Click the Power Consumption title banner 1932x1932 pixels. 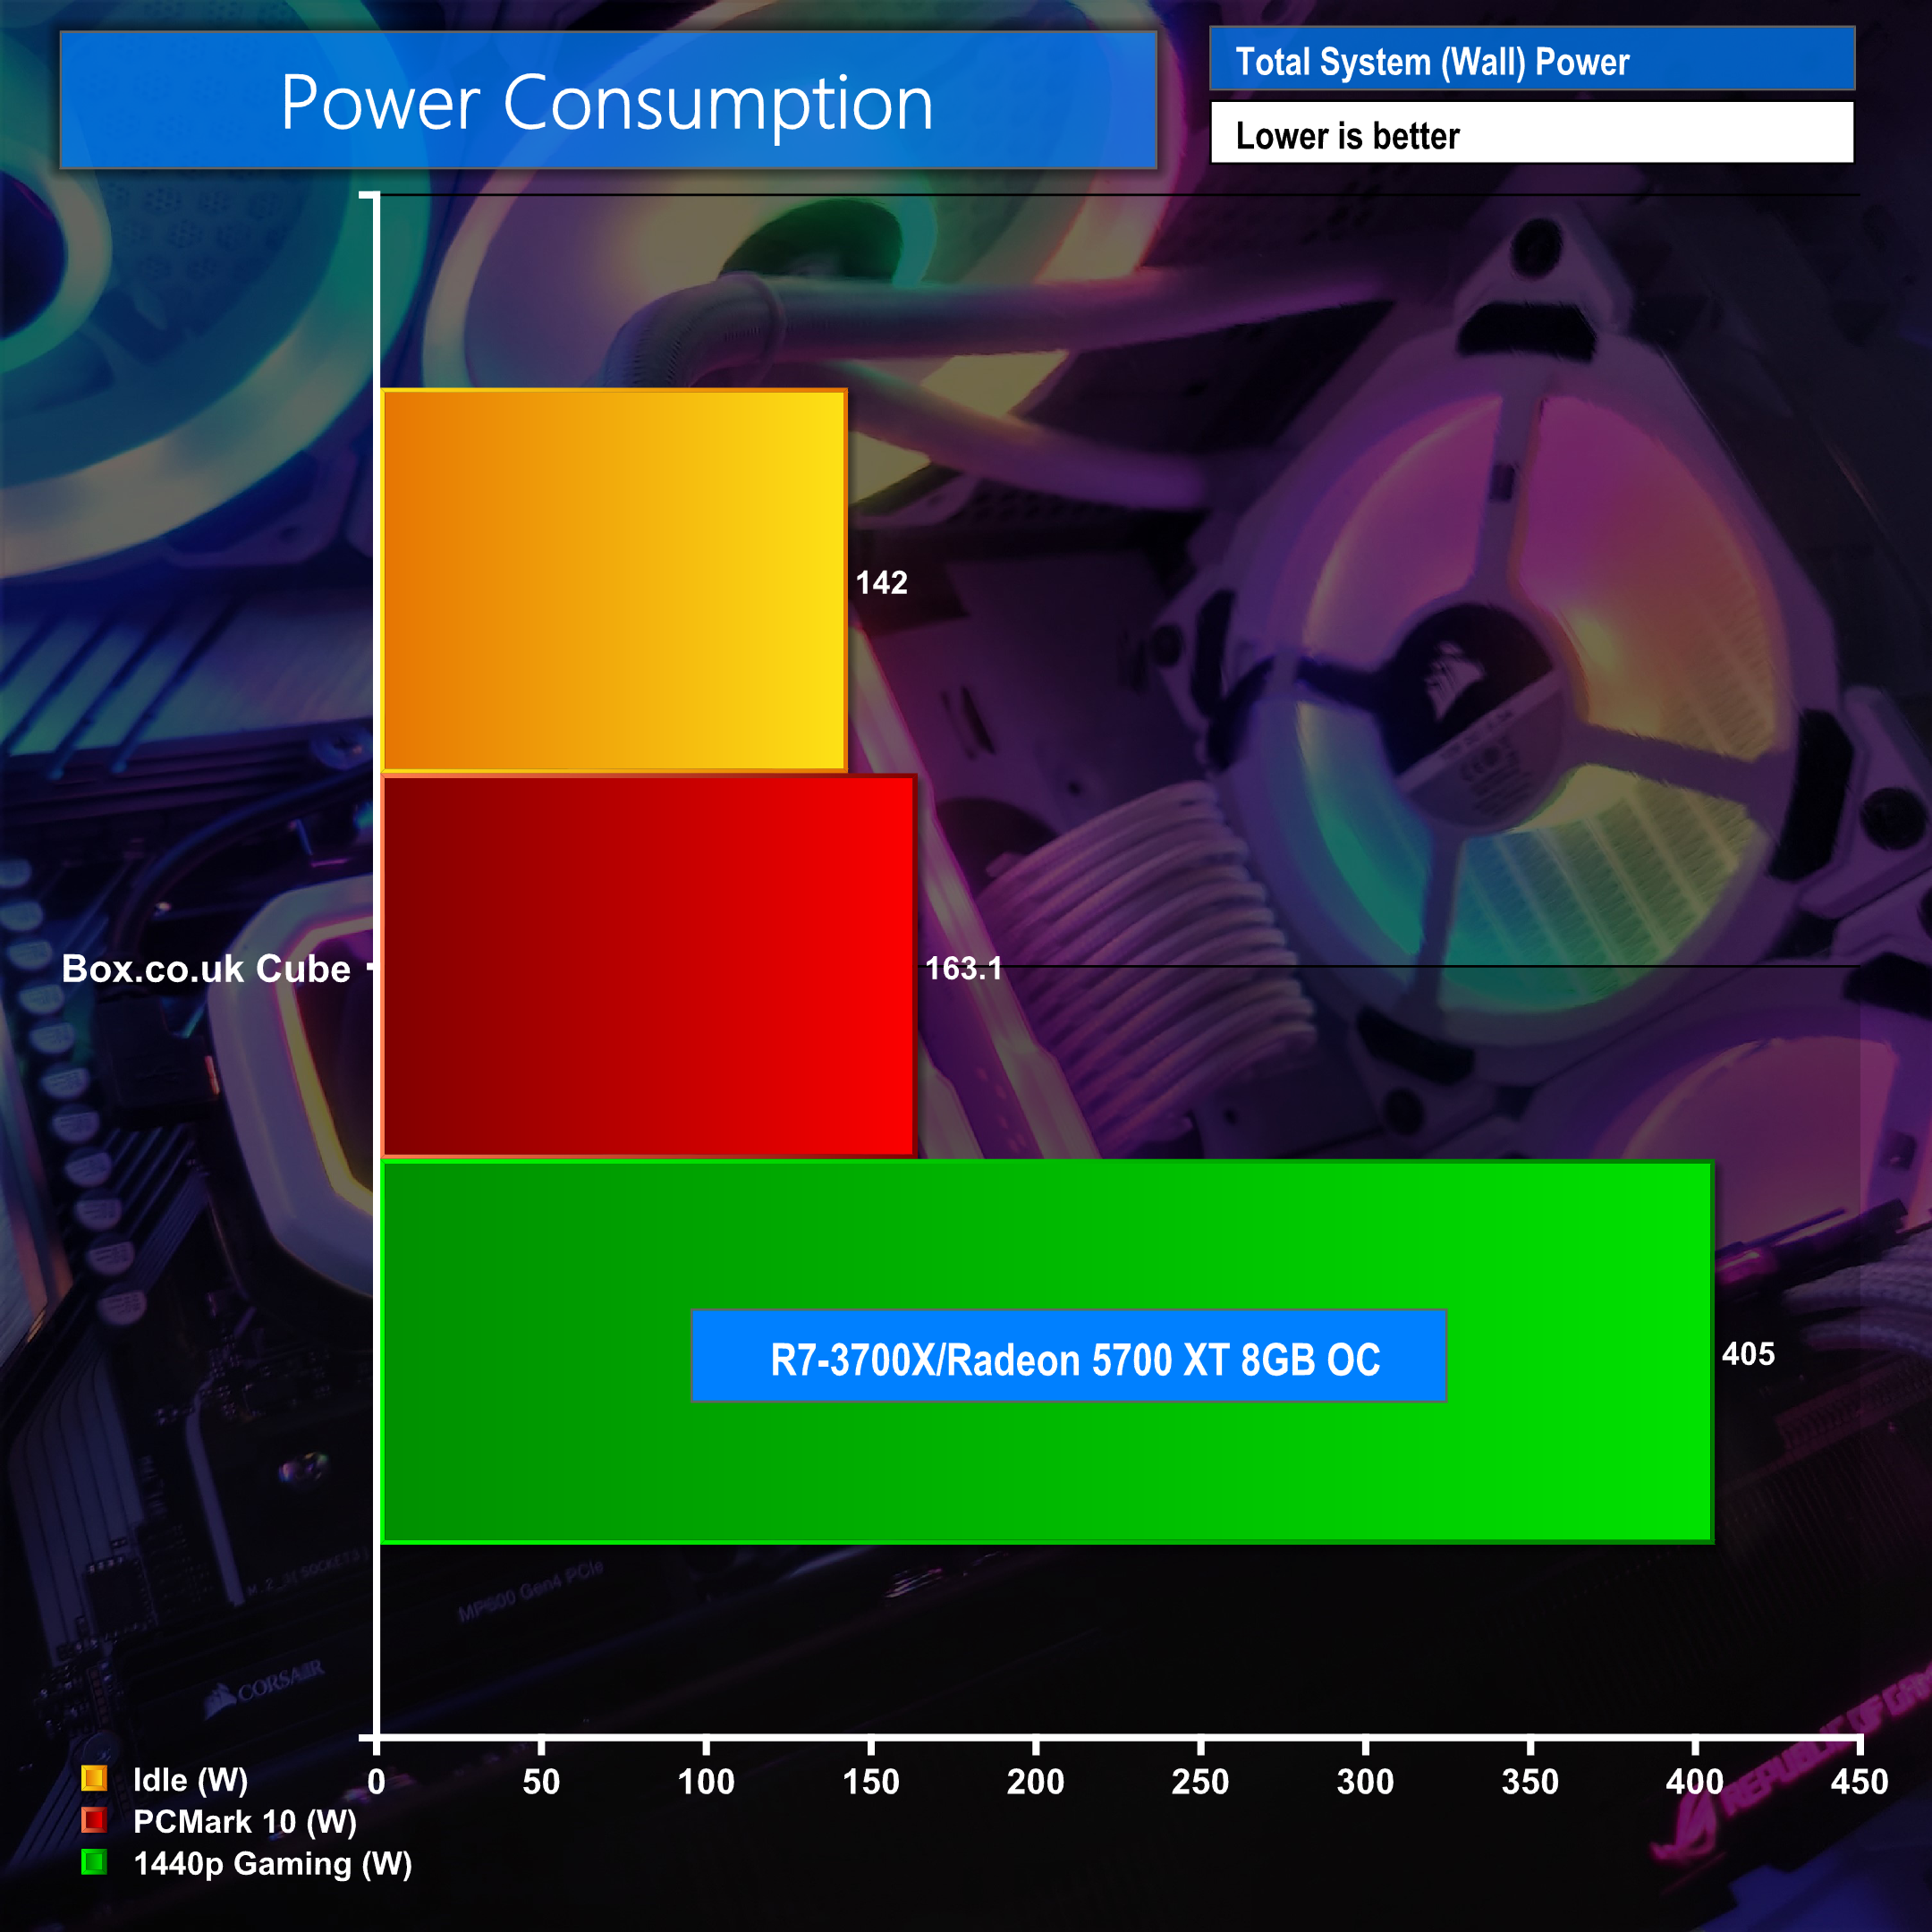(x=608, y=101)
